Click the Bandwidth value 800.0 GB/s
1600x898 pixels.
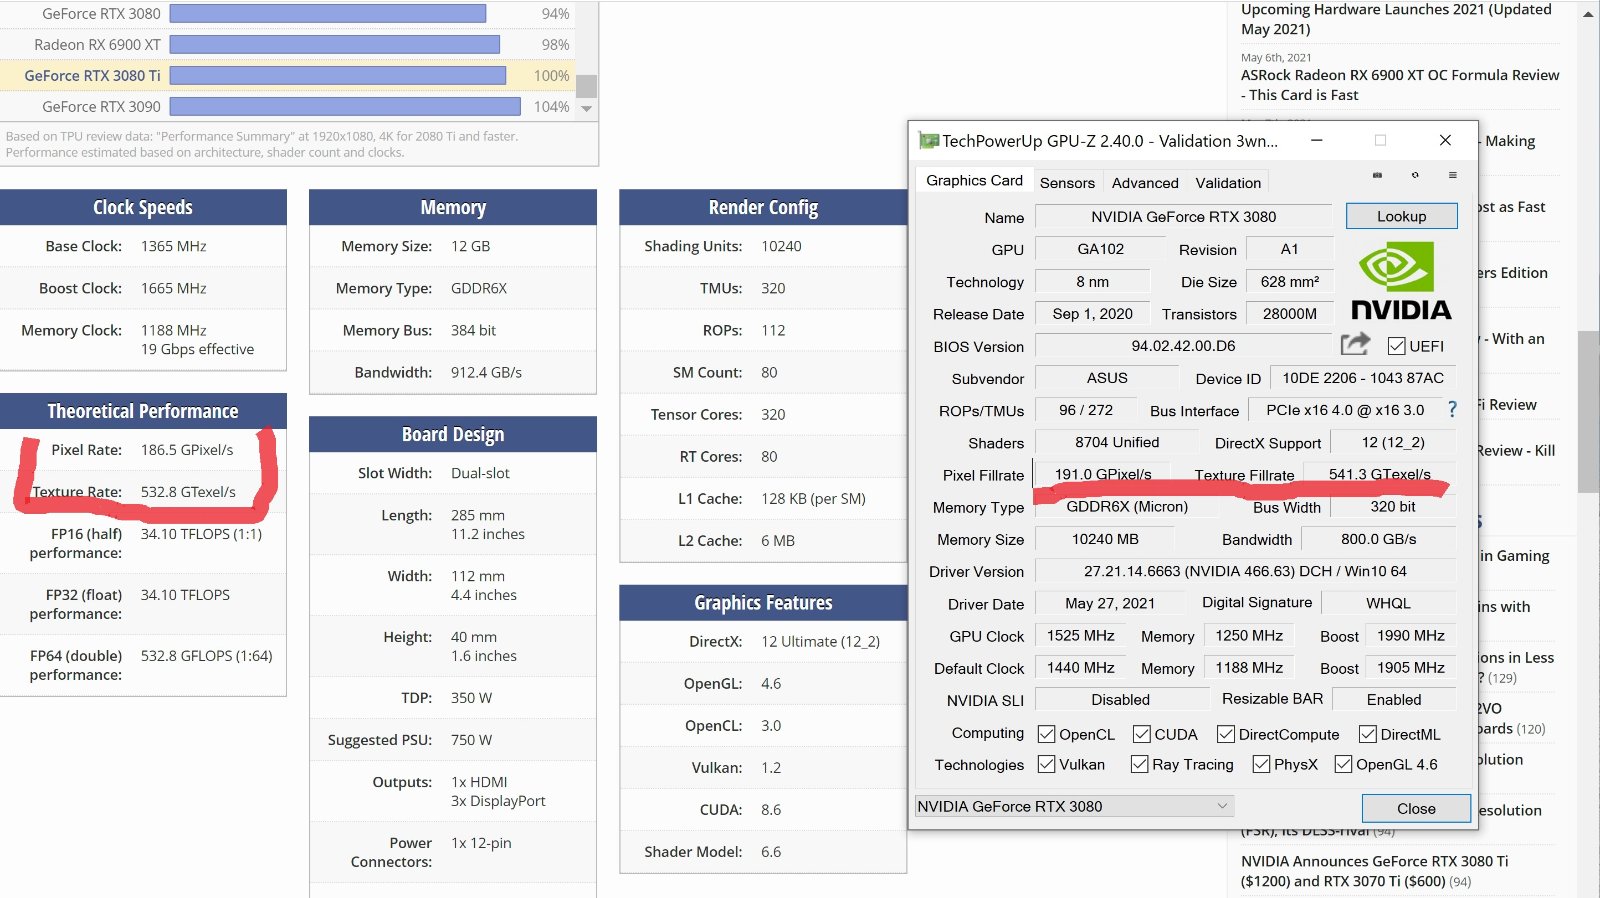[1378, 539]
